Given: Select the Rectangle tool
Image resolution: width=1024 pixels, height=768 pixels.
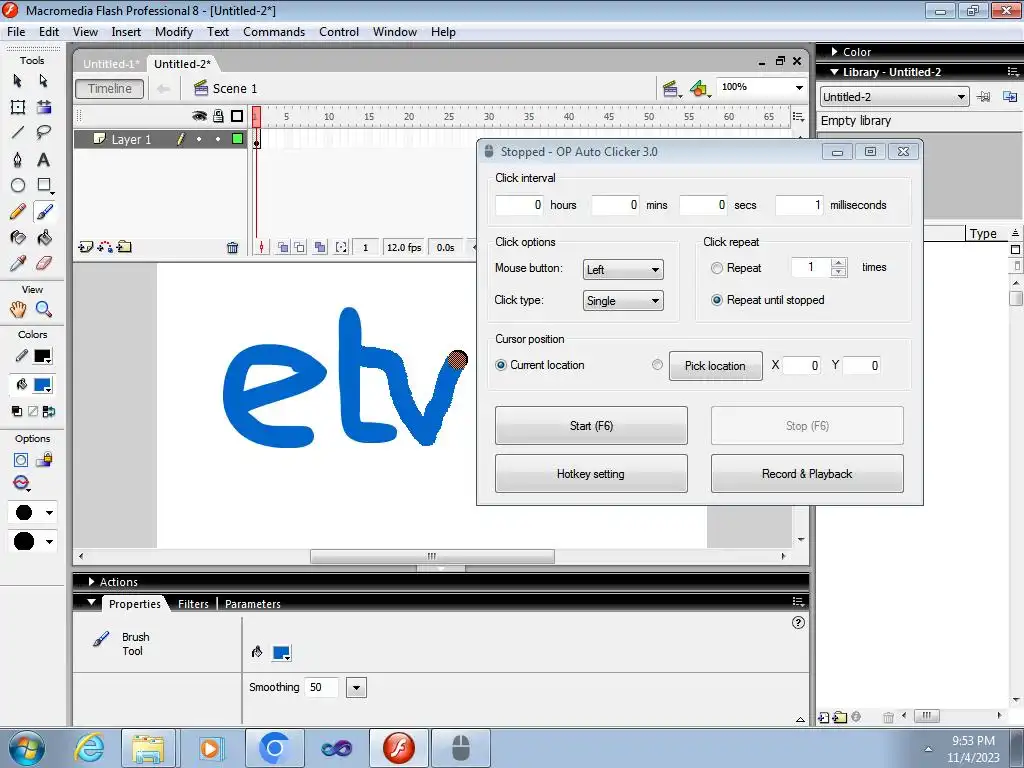Looking at the screenshot, I should point(44,185).
